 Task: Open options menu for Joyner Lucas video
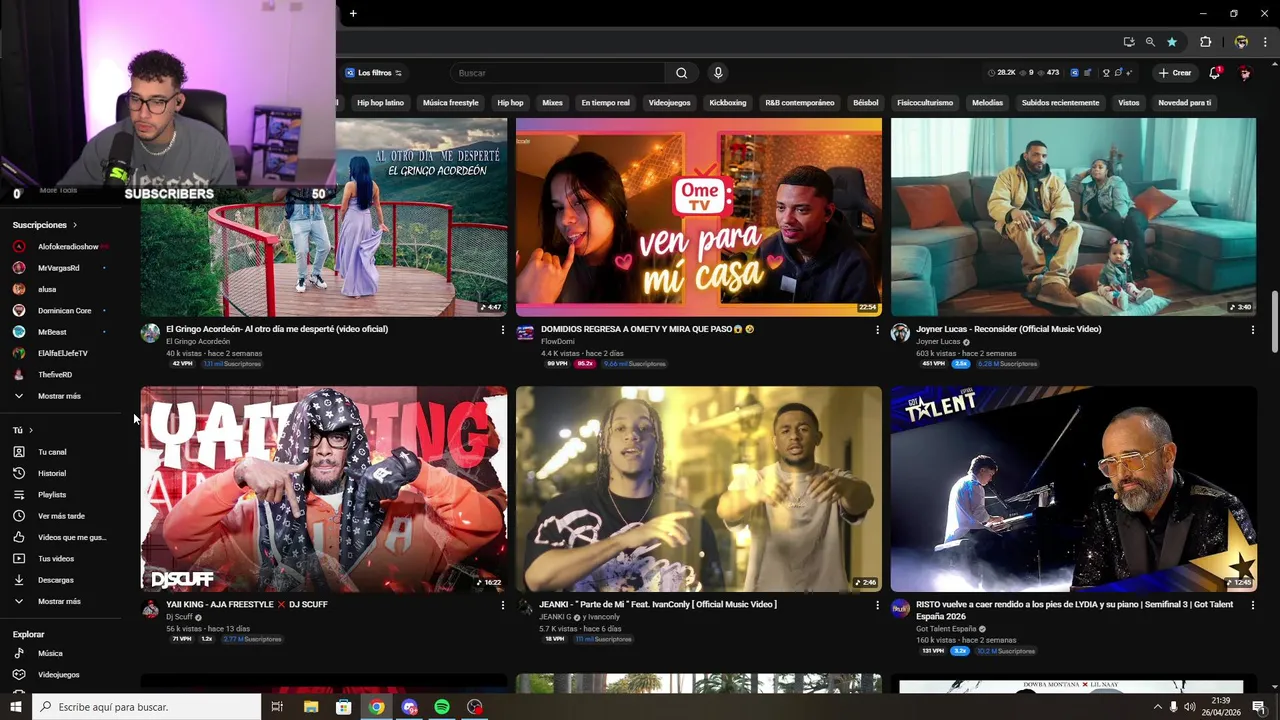(x=1252, y=329)
